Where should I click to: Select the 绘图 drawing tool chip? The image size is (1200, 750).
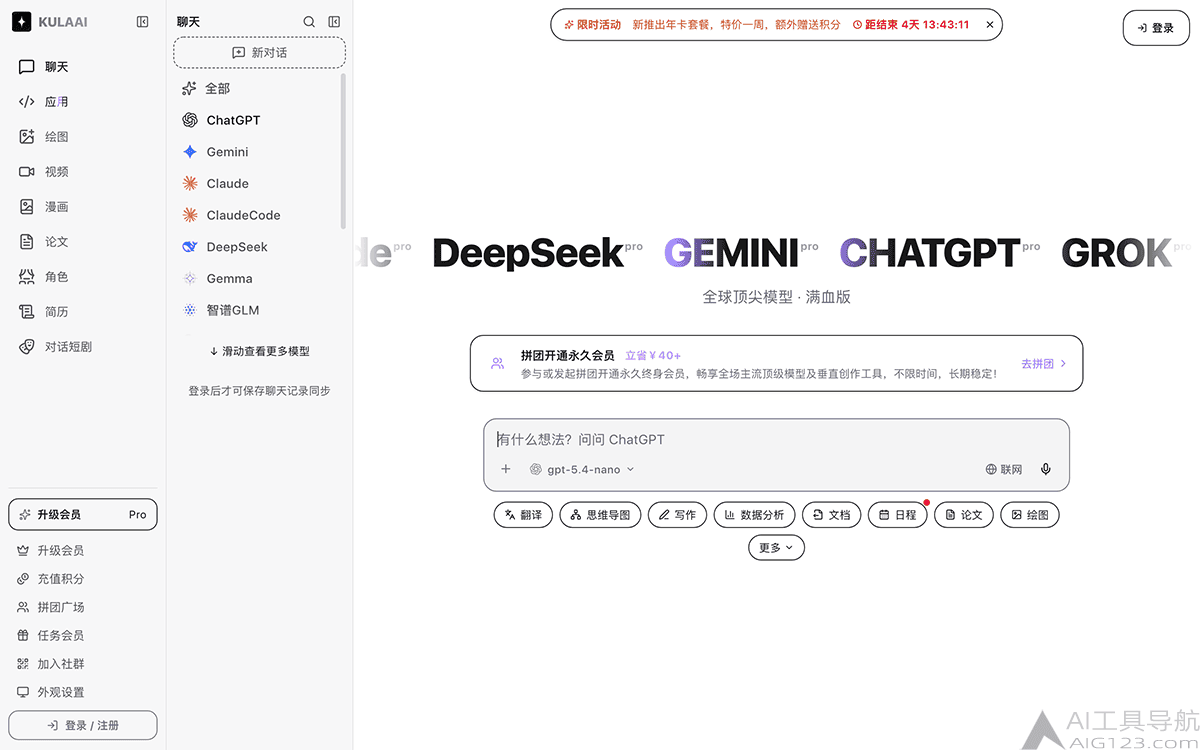(x=1030, y=515)
